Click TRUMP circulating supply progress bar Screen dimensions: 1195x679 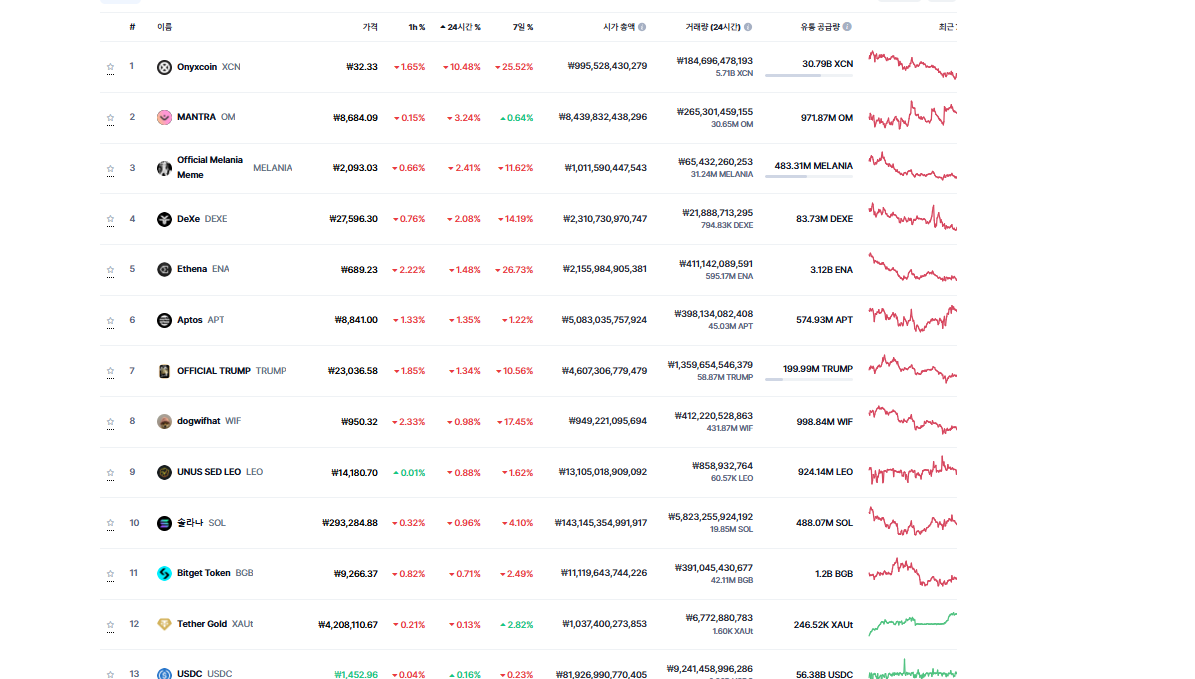[x=809, y=380]
